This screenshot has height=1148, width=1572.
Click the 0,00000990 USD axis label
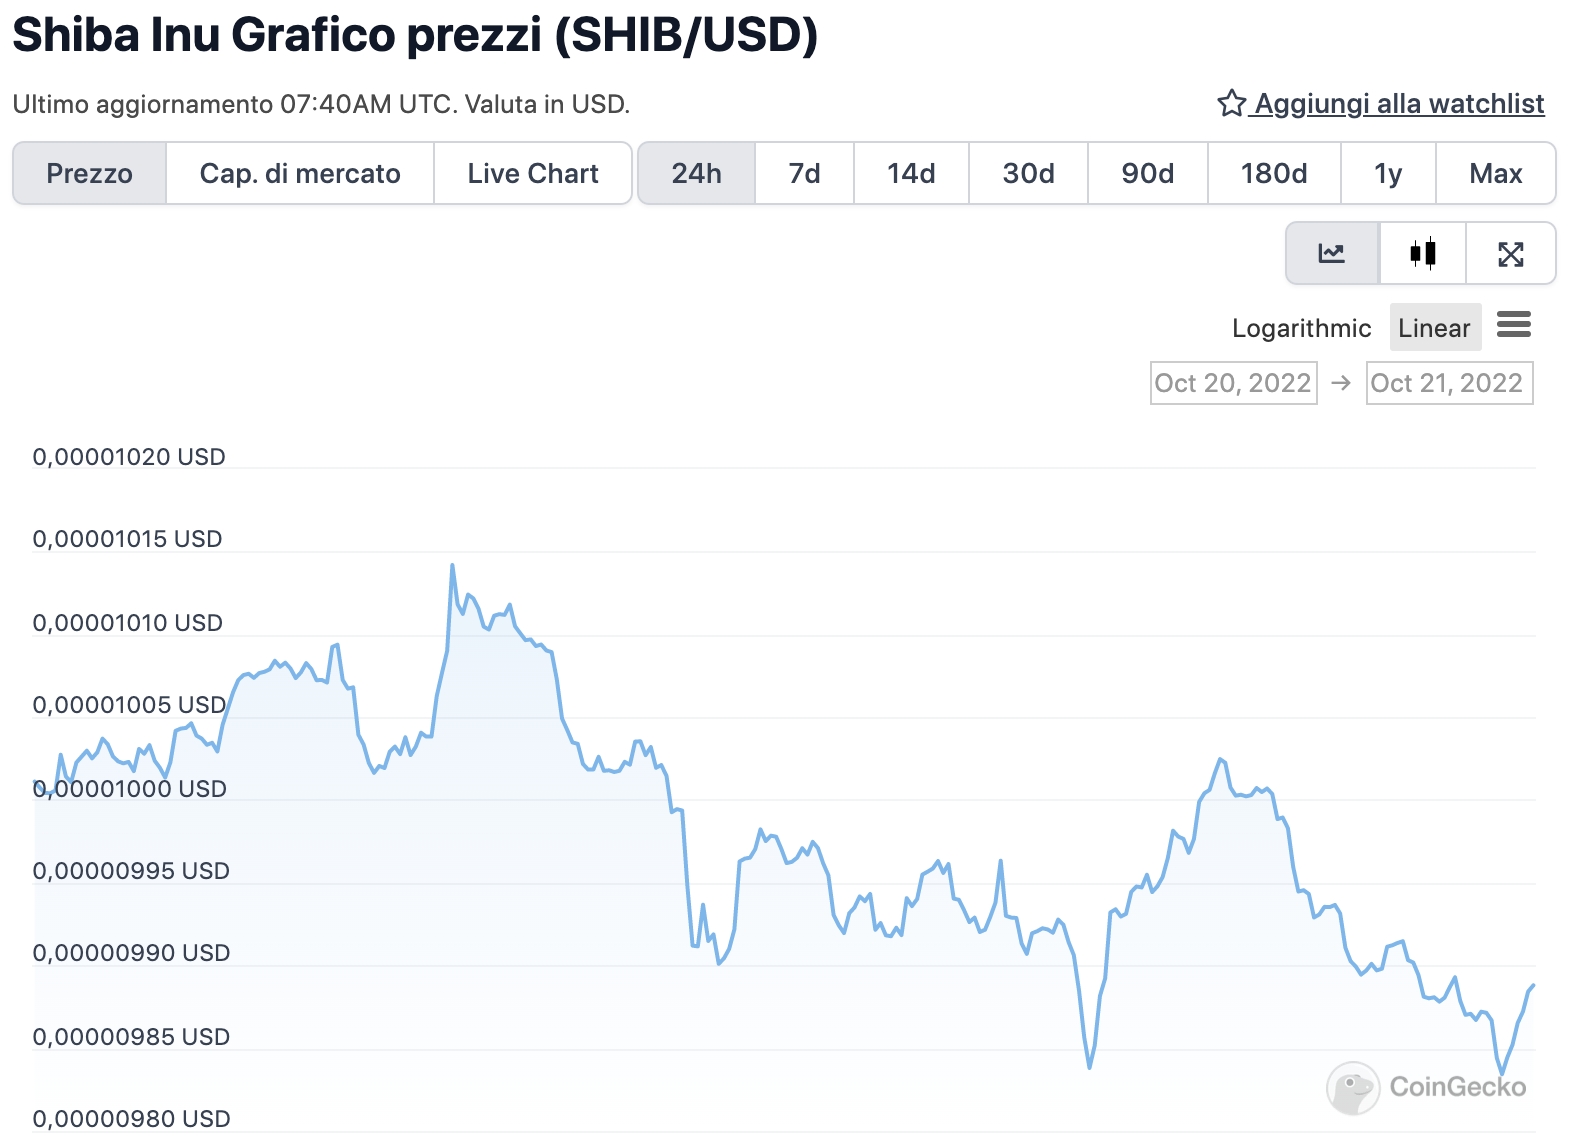tap(131, 953)
